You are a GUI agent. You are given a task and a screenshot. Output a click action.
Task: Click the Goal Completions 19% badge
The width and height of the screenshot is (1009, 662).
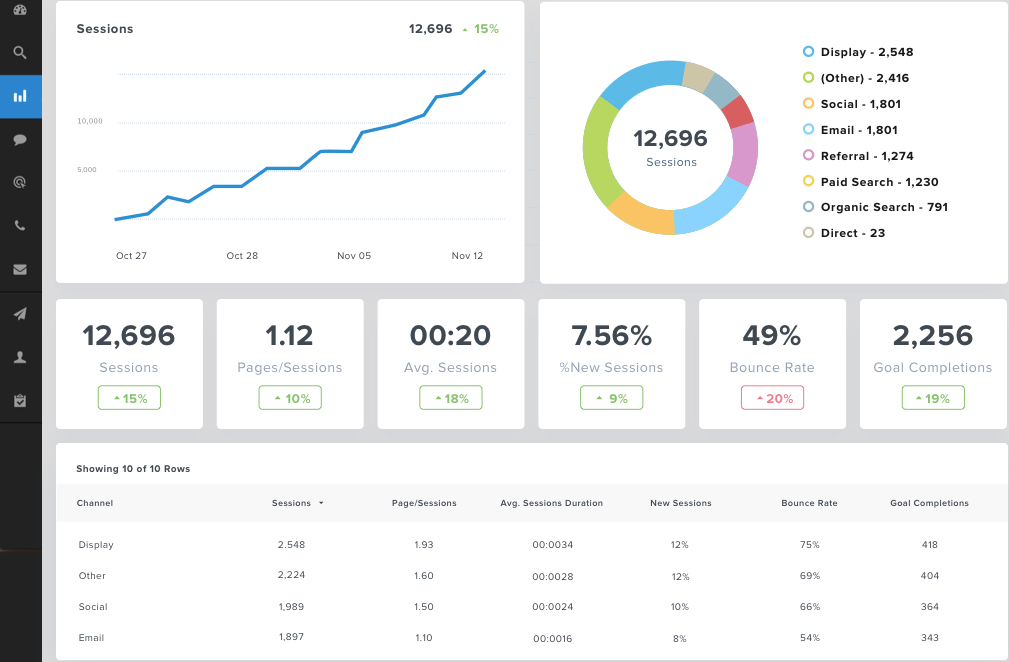[x=933, y=398]
